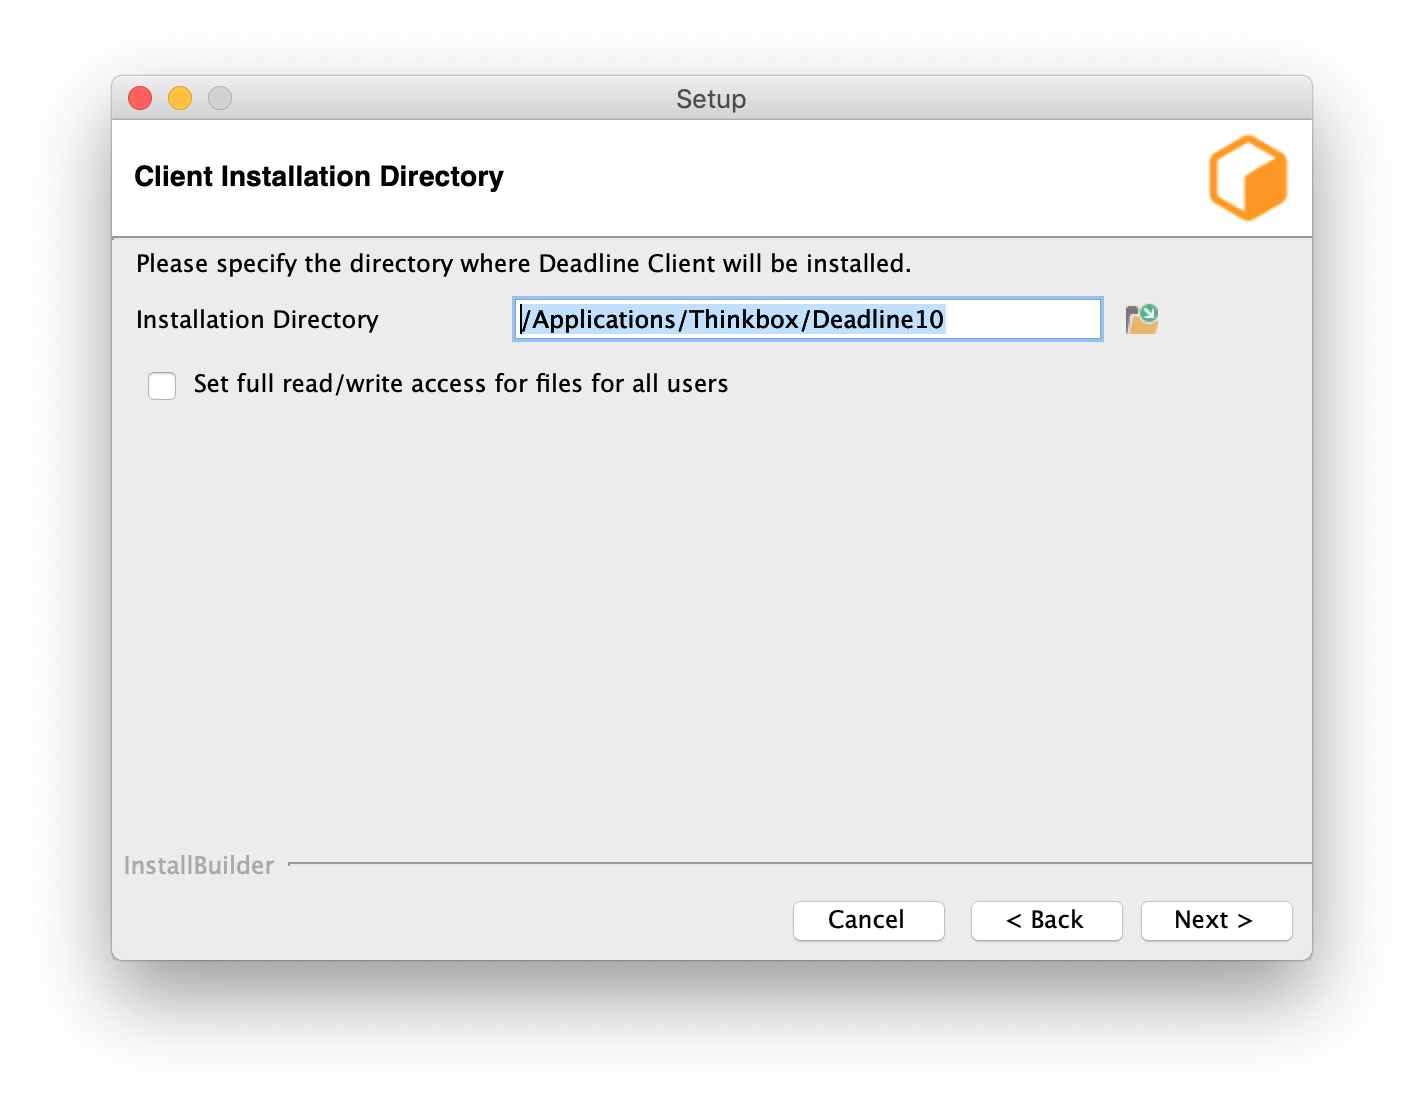
Task: Proceed by clicking Next
Action: (x=1216, y=920)
